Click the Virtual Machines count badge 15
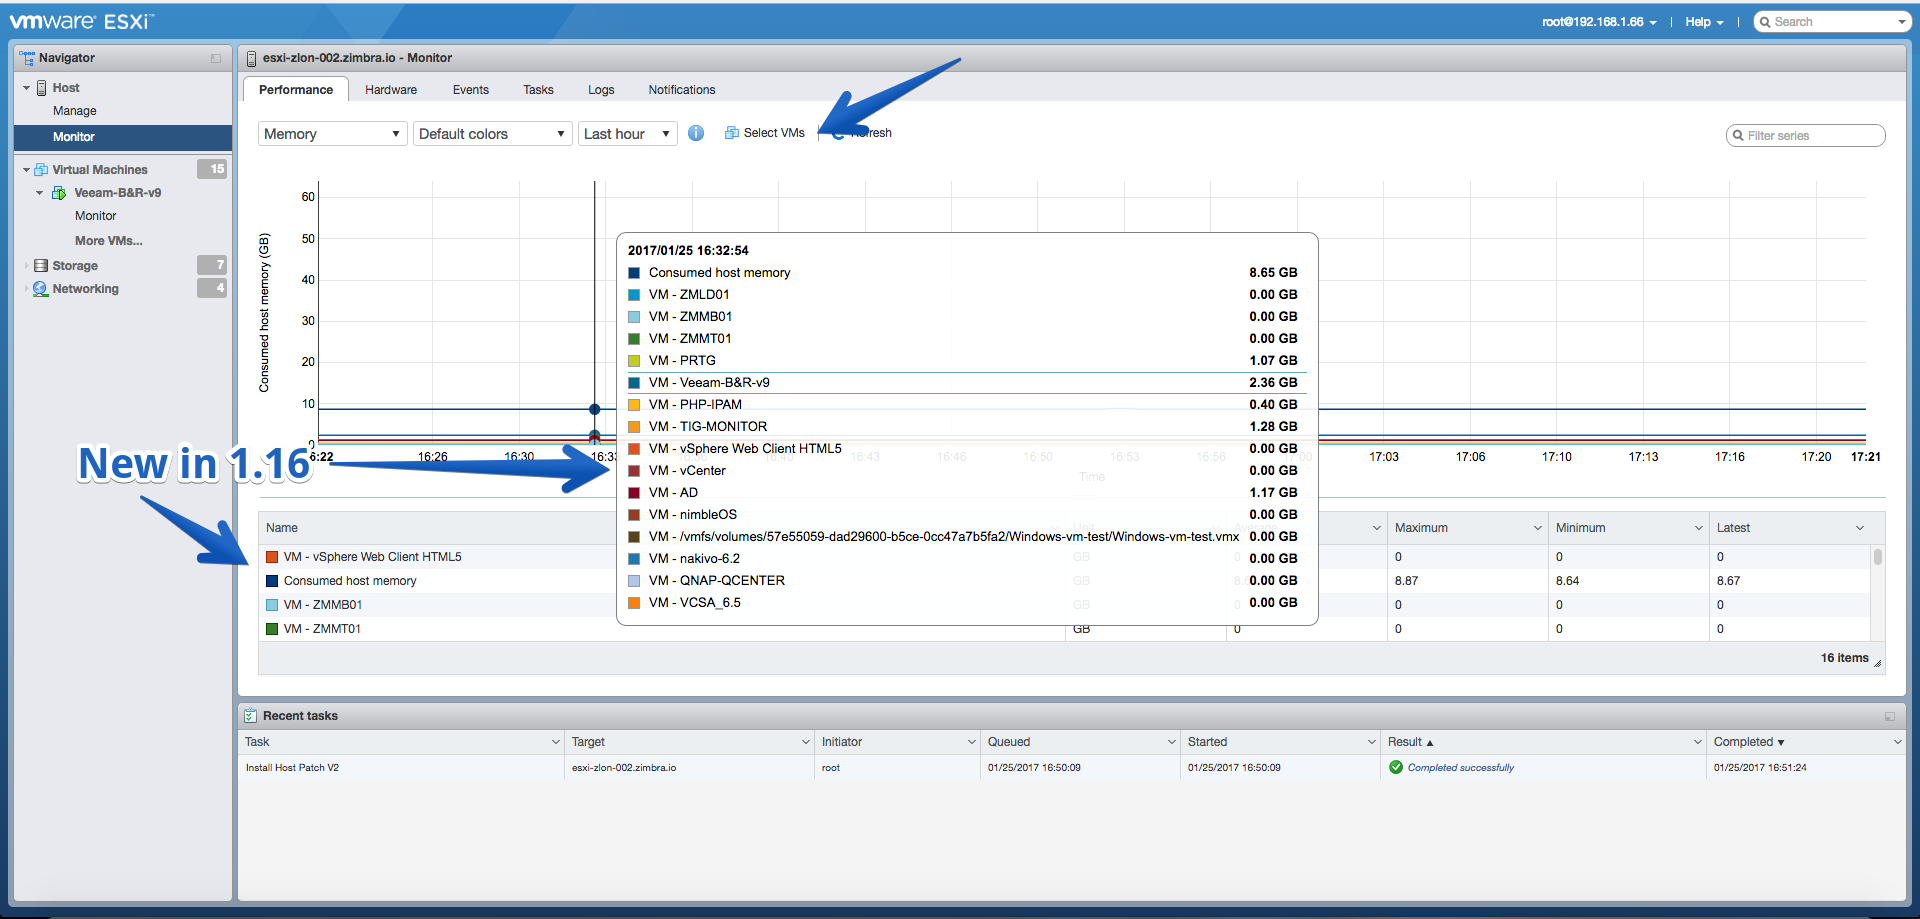This screenshot has height=919, width=1920. [212, 169]
